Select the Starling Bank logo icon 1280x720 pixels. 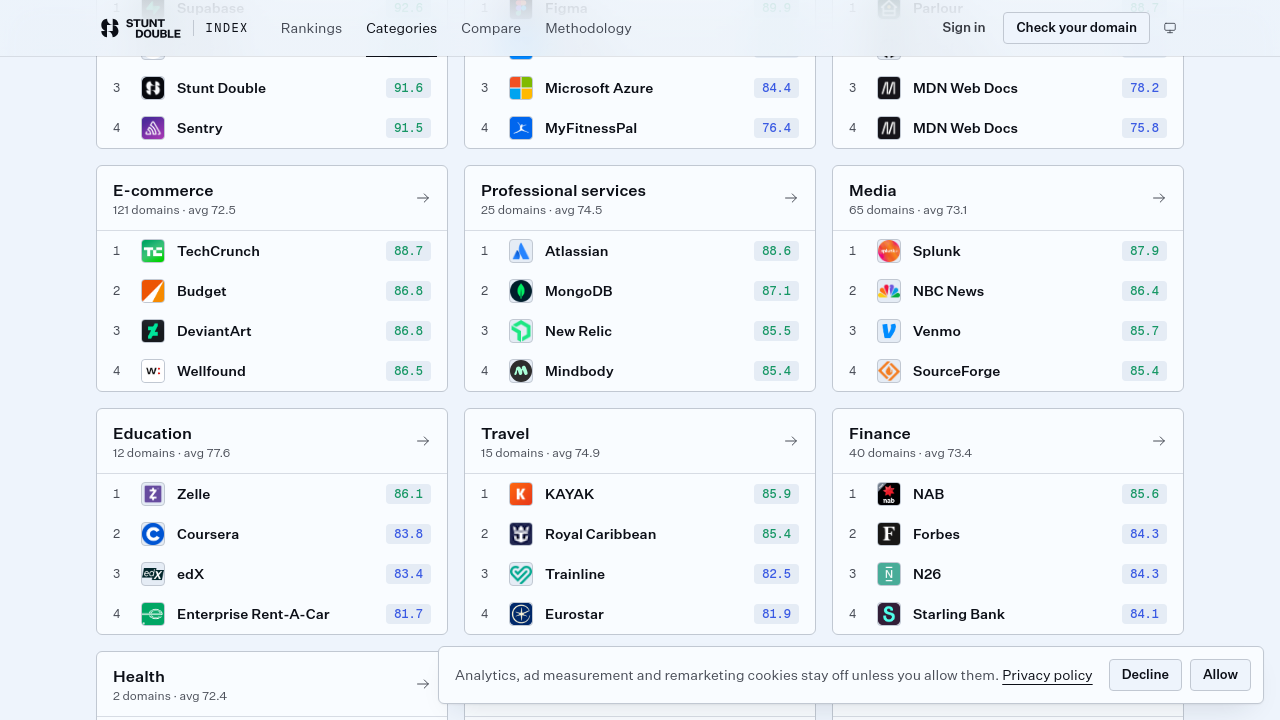coord(889,614)
